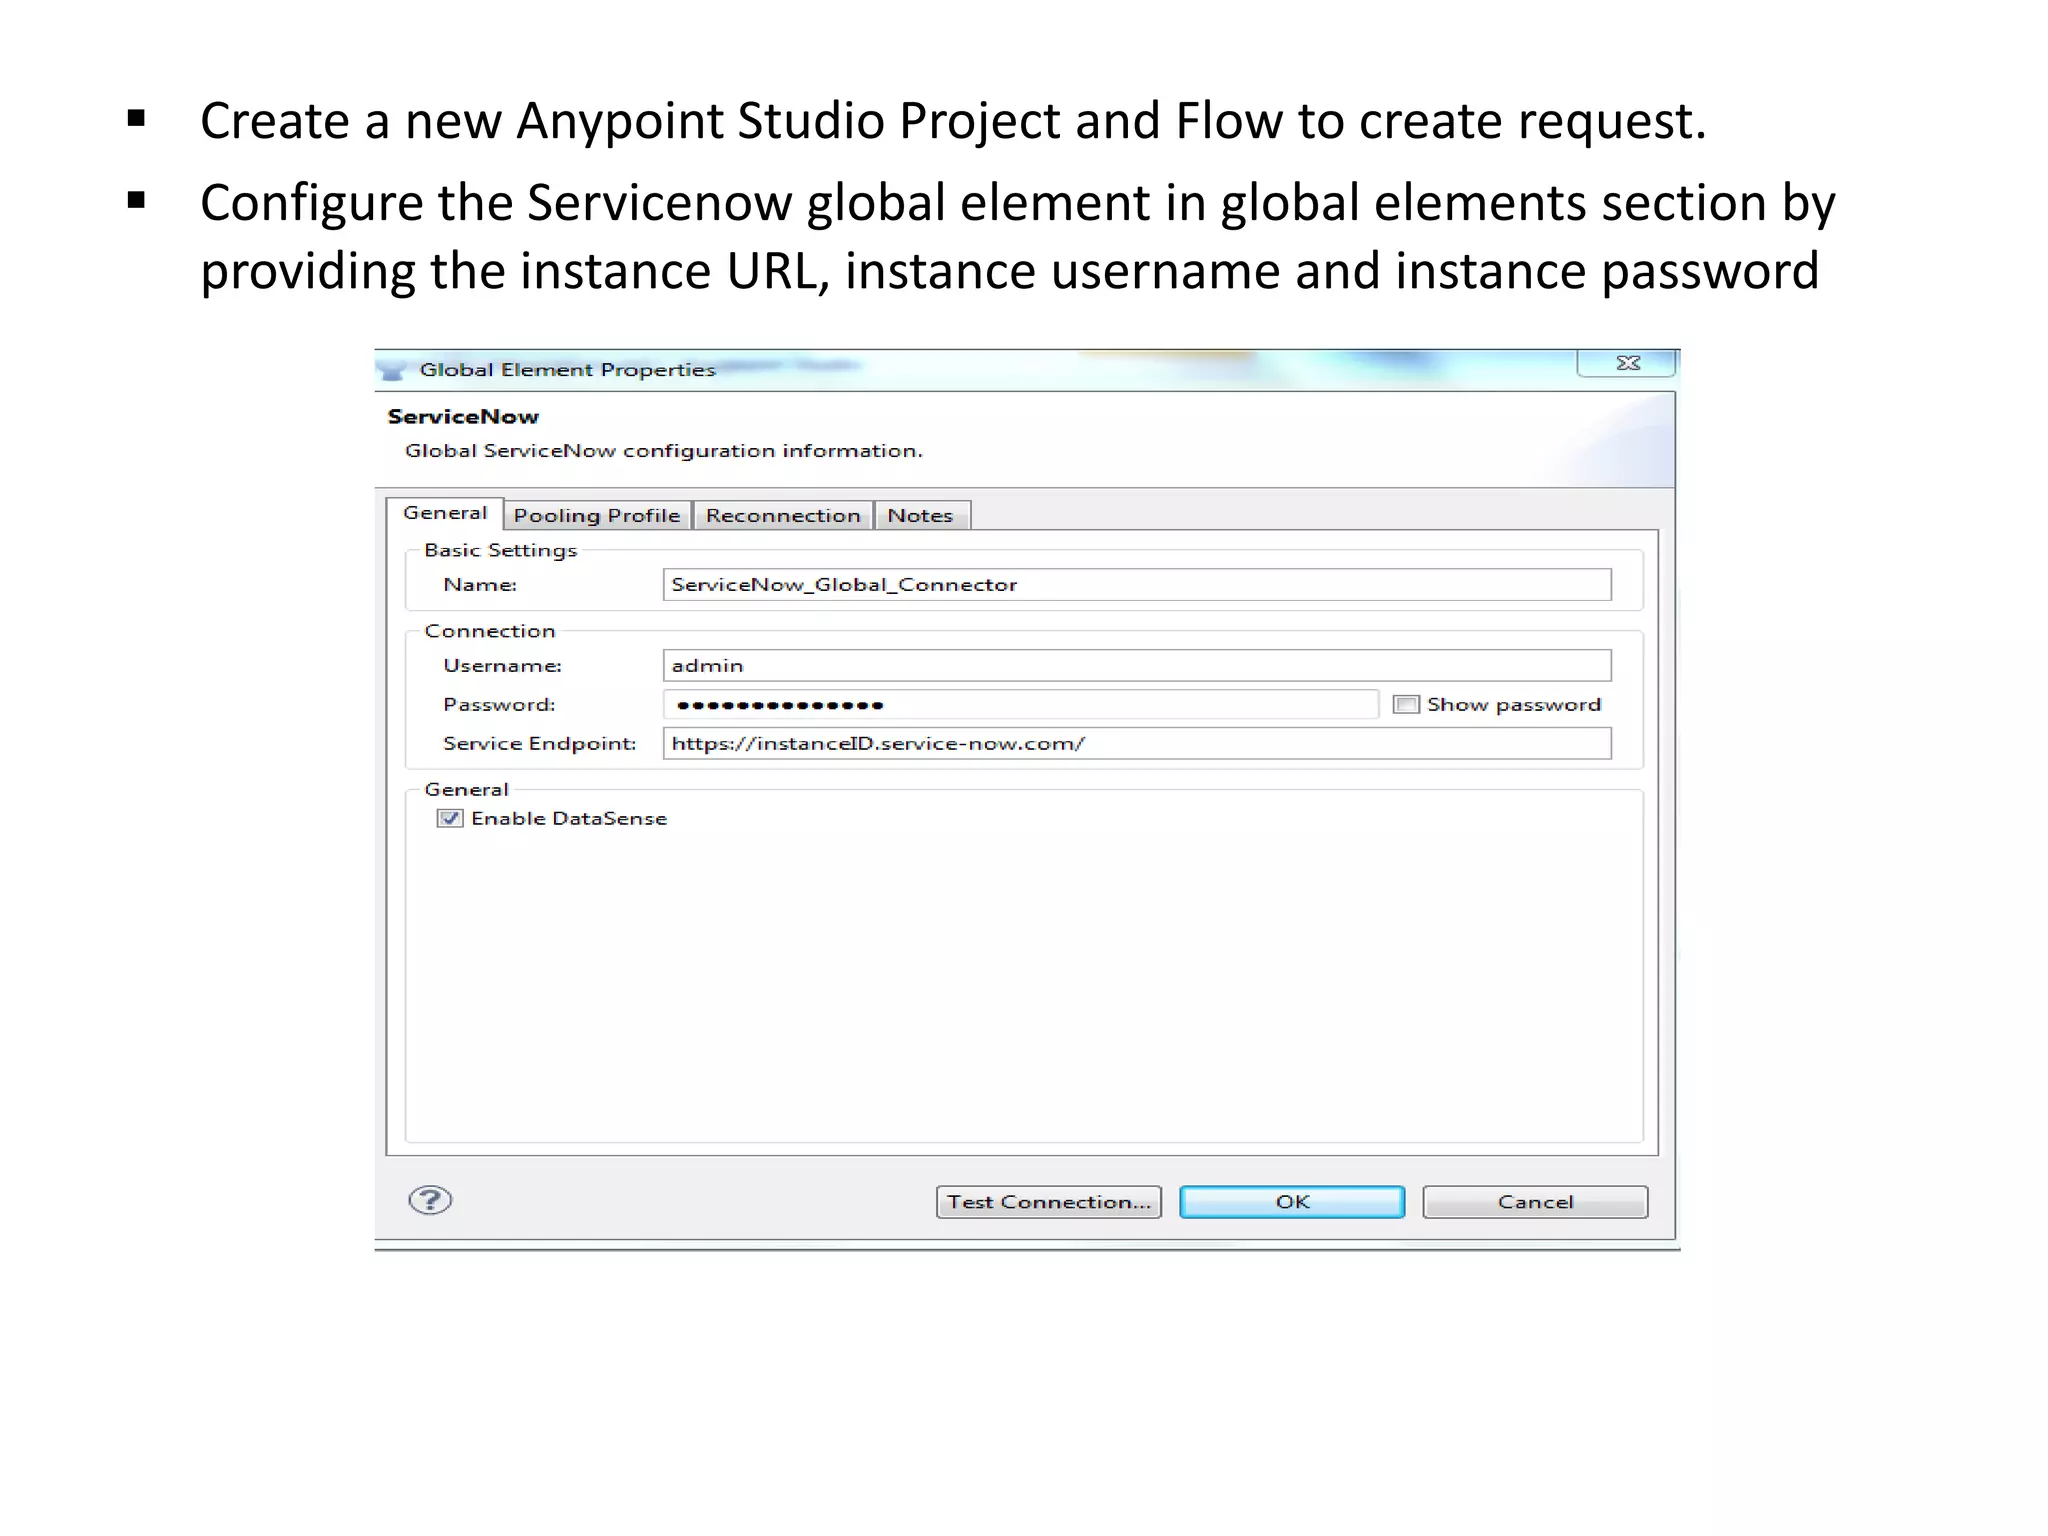Screen dimensions: 2048x1536
Task: Click the Service Endpoint URL field
Action: pyautogui.click(x=1137, y=744)
